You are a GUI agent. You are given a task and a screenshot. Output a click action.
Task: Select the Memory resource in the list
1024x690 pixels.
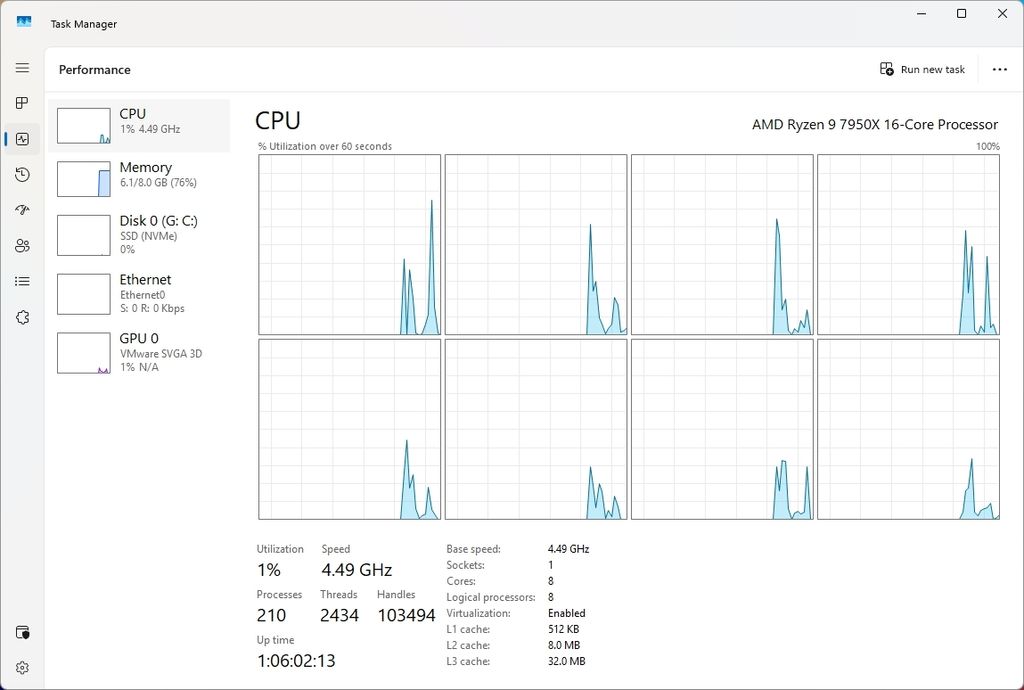click(139, 179)
